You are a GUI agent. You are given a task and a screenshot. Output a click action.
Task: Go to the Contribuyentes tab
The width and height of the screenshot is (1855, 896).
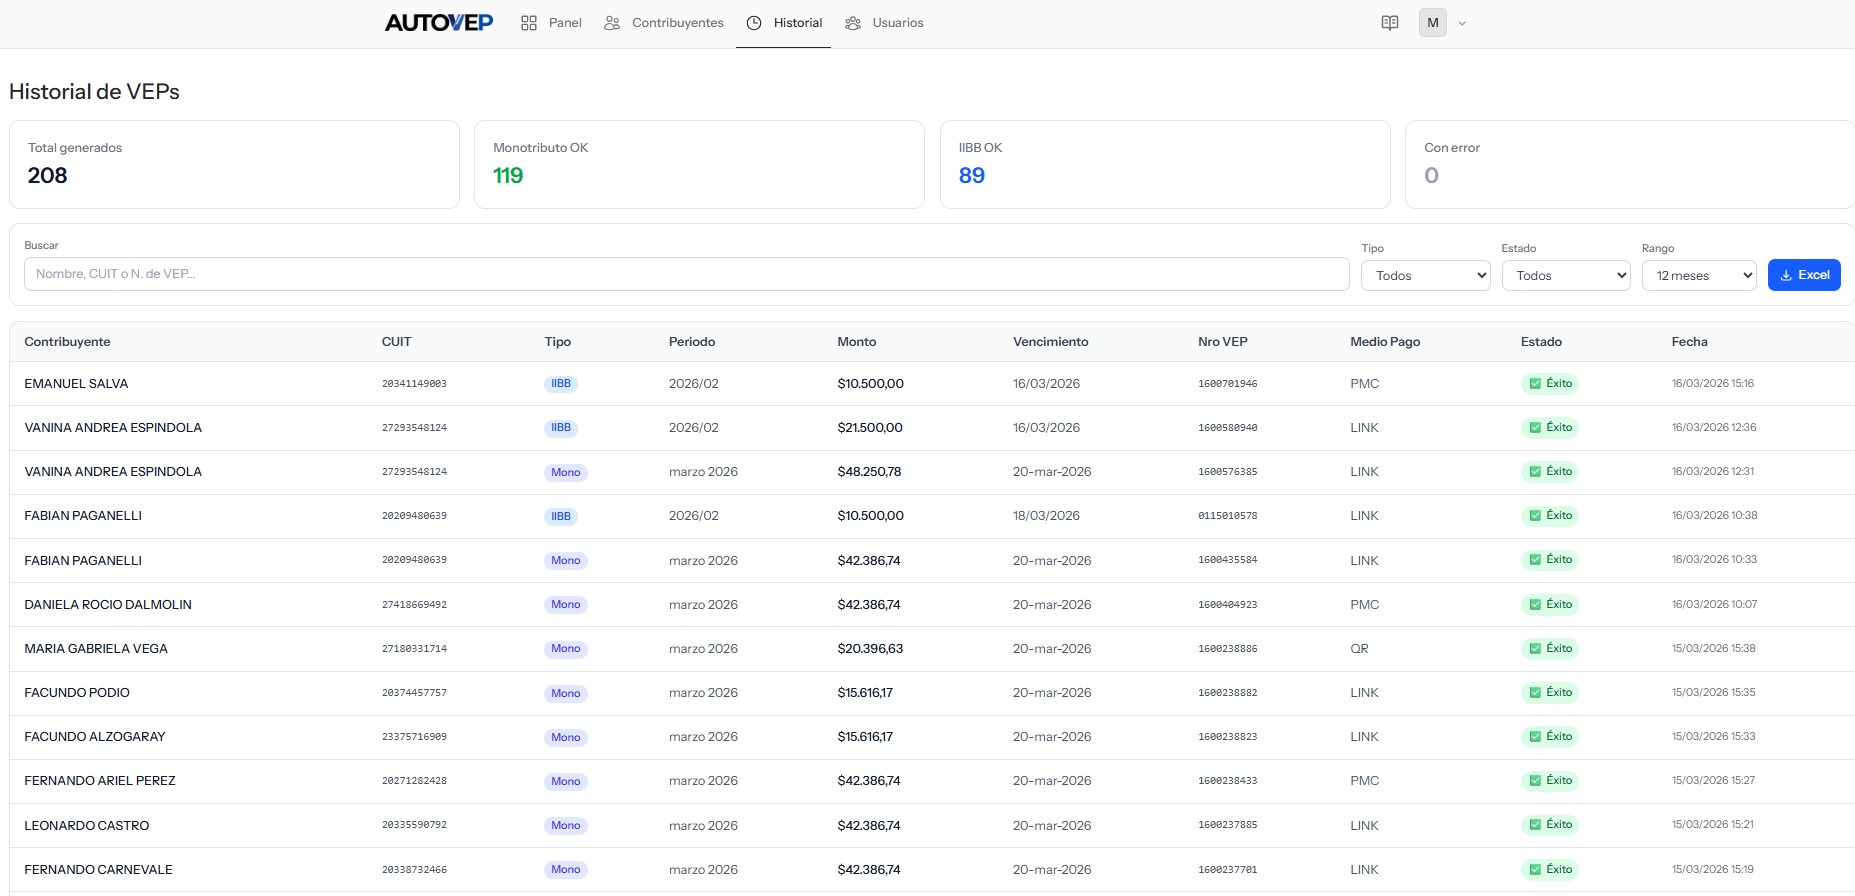(x=664, y=23)
